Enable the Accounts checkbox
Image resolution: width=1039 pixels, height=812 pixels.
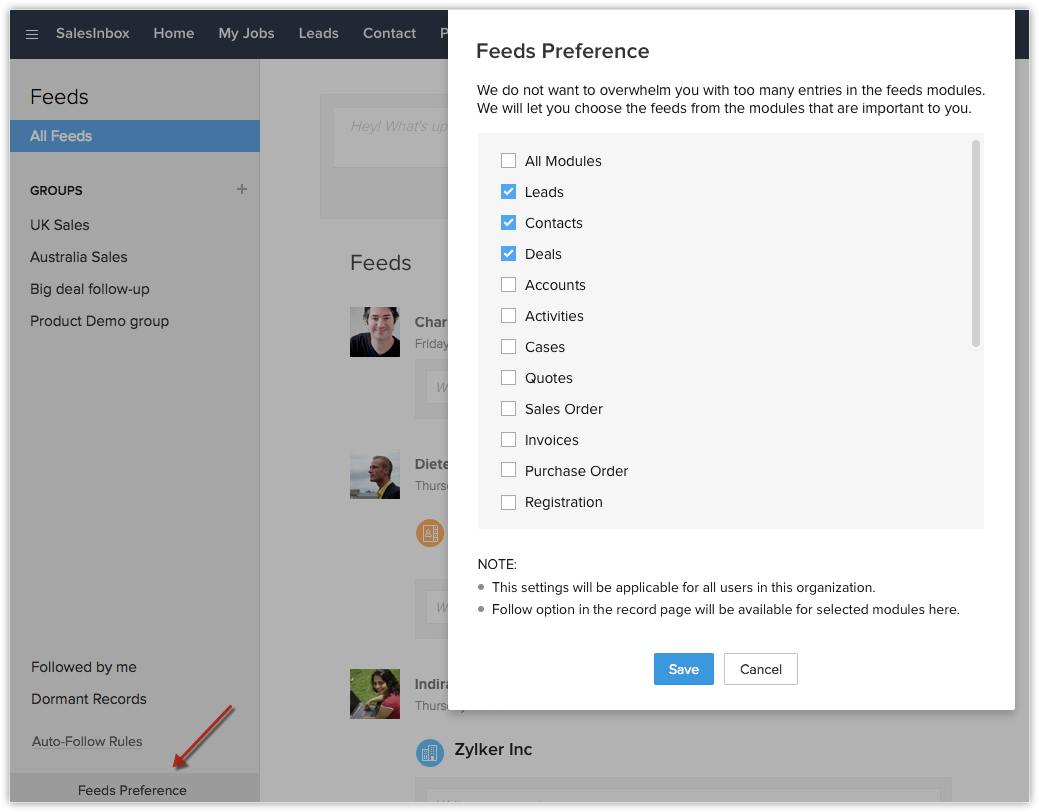(508, 285)
